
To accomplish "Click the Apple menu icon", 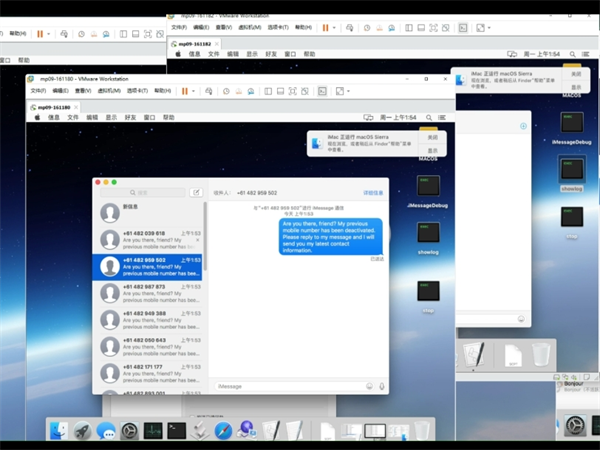I will tap(37, 117).
